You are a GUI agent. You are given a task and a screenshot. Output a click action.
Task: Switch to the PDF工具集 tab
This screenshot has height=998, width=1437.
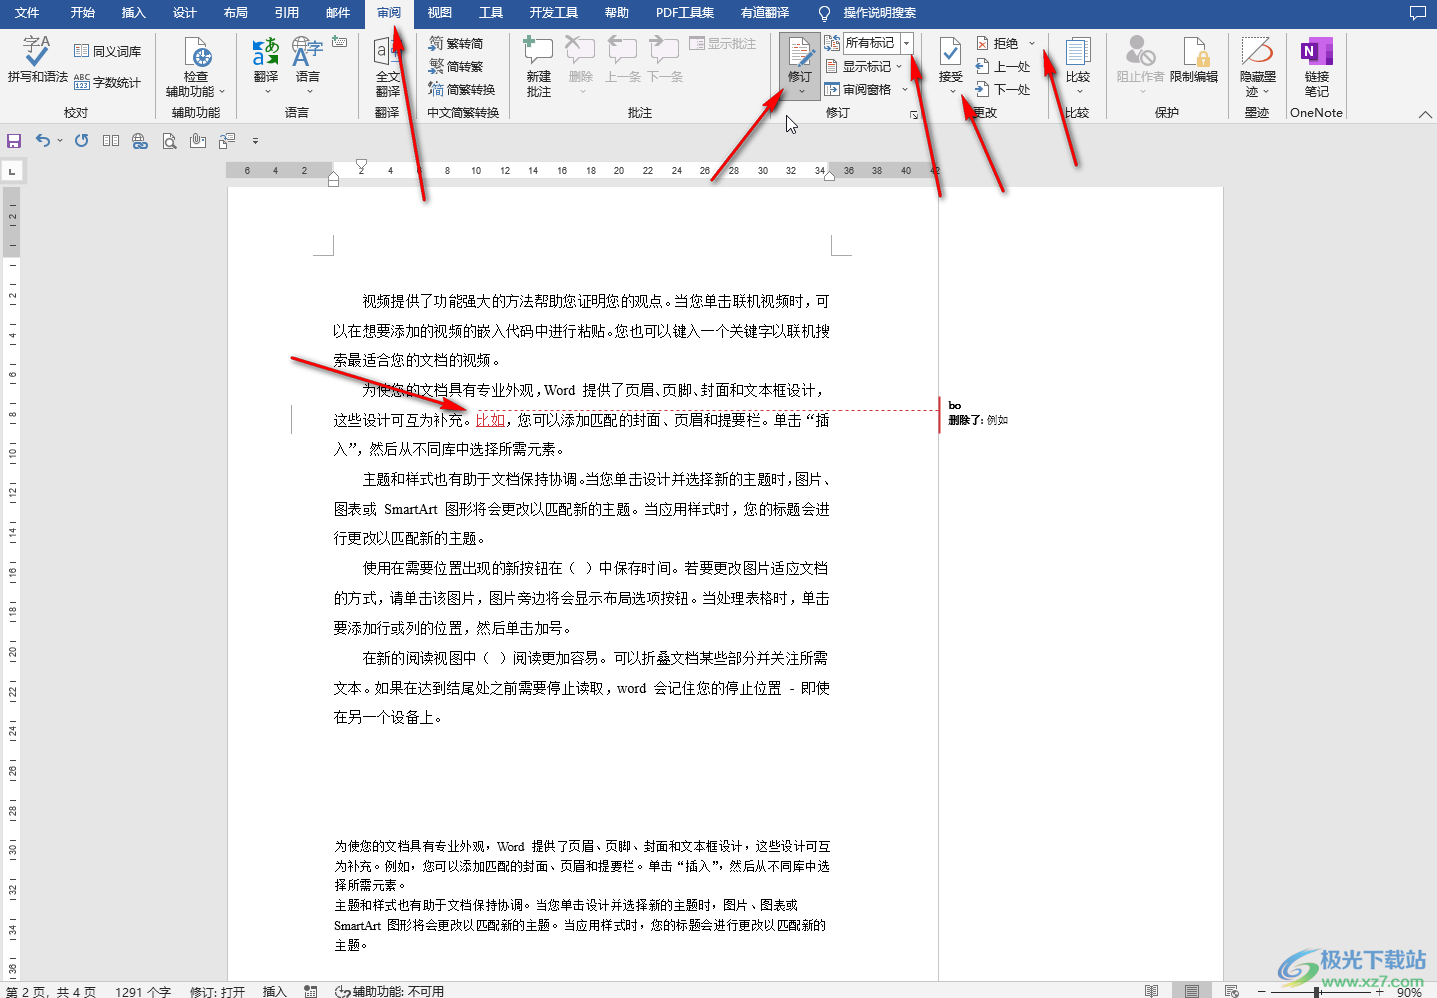685,13
